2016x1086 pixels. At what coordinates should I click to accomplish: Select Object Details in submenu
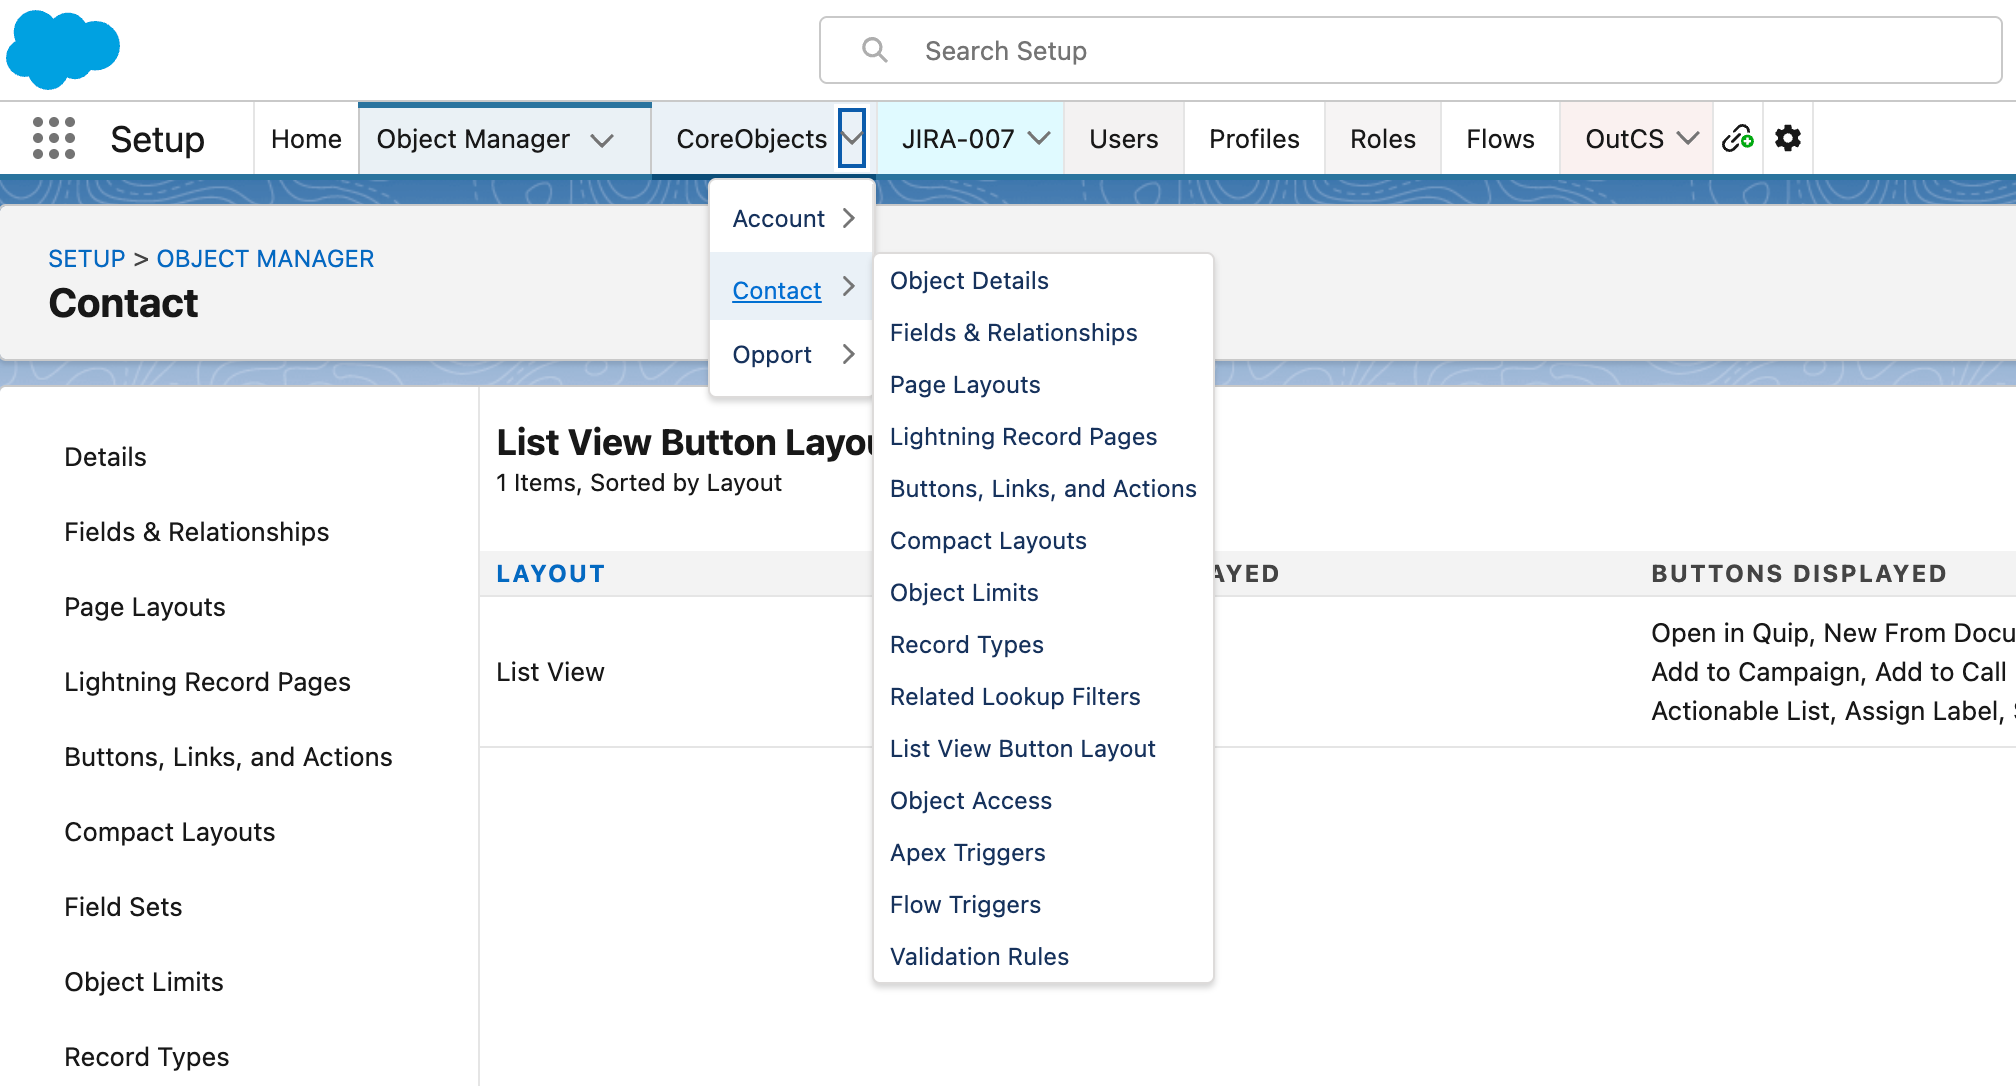click(969, 281)
